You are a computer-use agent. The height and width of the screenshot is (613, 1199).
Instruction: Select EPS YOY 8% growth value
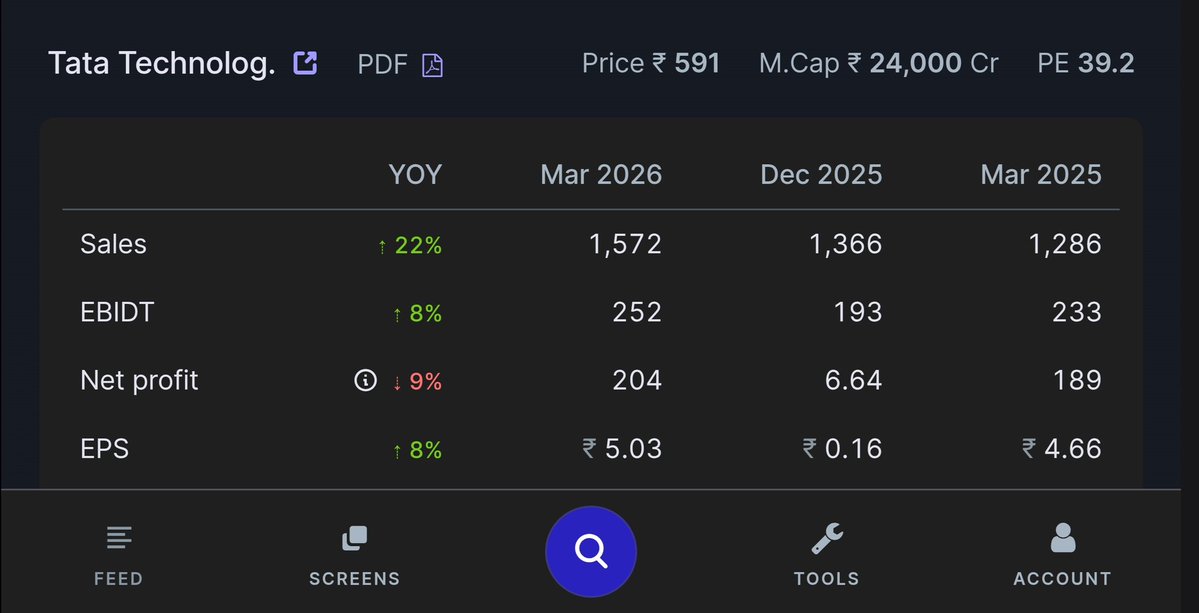tap(417, 450)
